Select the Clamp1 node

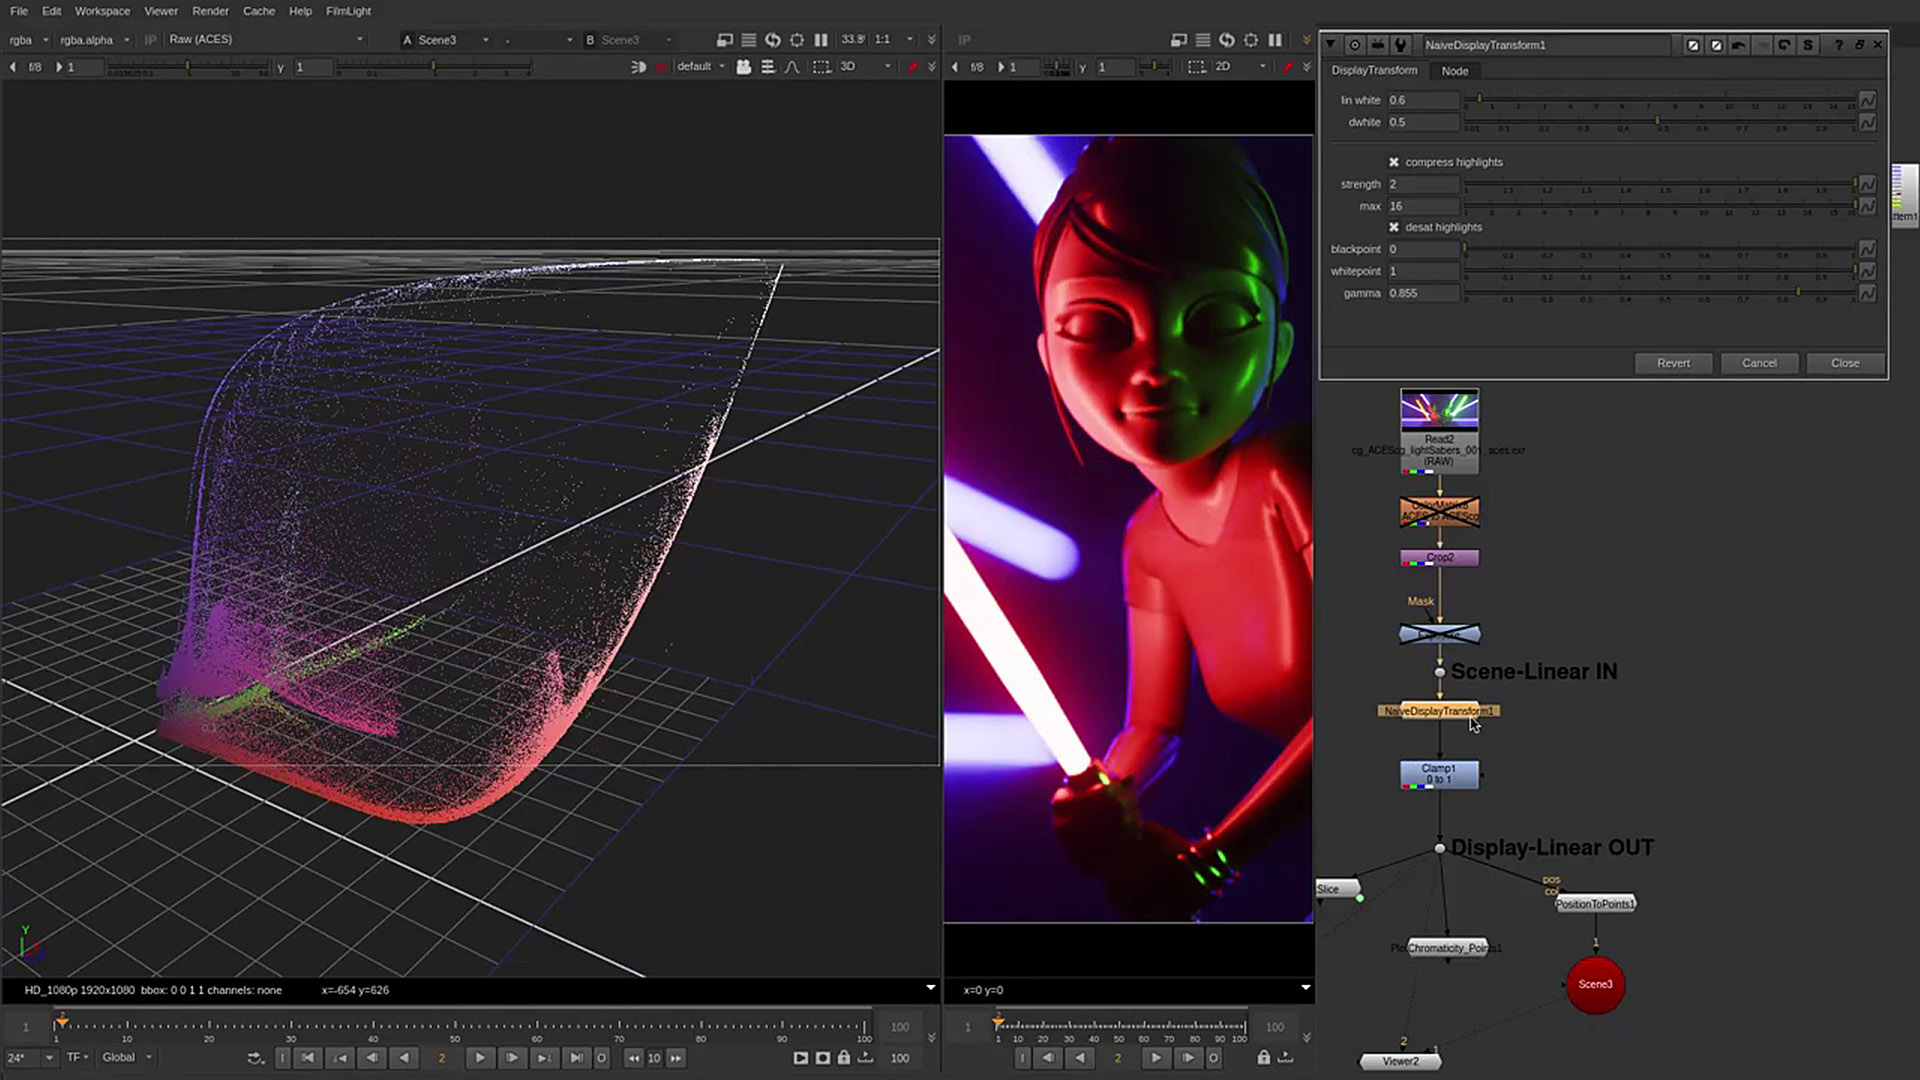[x=1439, y=774]
